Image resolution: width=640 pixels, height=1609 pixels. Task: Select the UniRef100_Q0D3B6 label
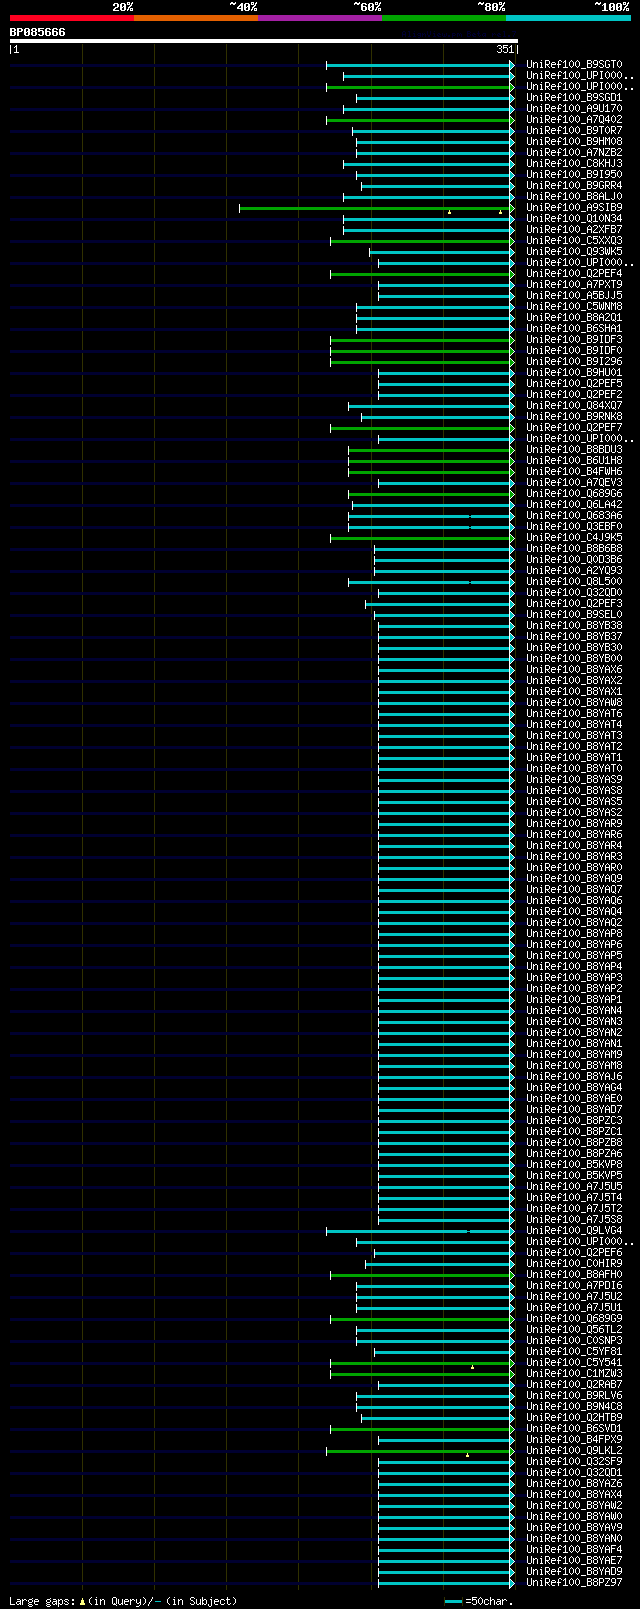point(574,560)
